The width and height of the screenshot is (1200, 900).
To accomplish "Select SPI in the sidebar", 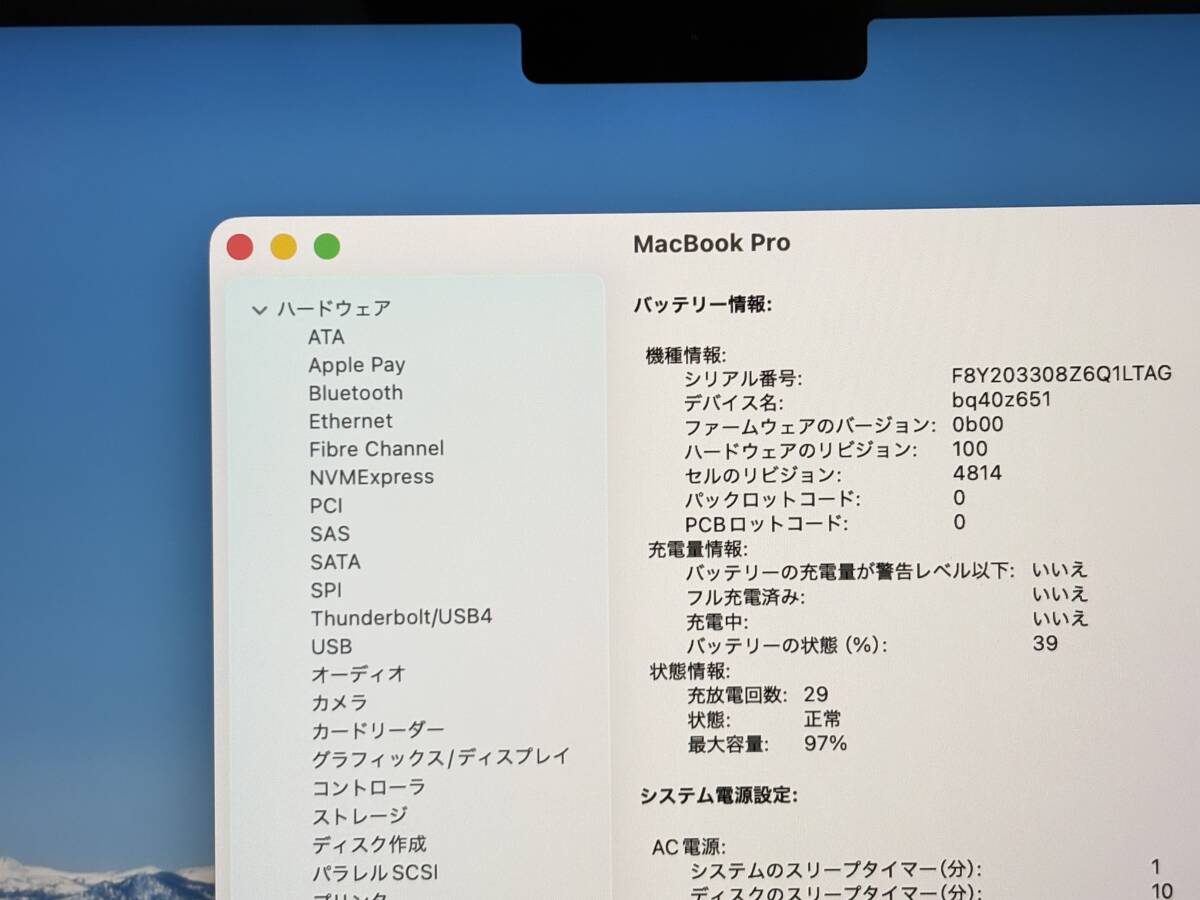I will [326, 590].
